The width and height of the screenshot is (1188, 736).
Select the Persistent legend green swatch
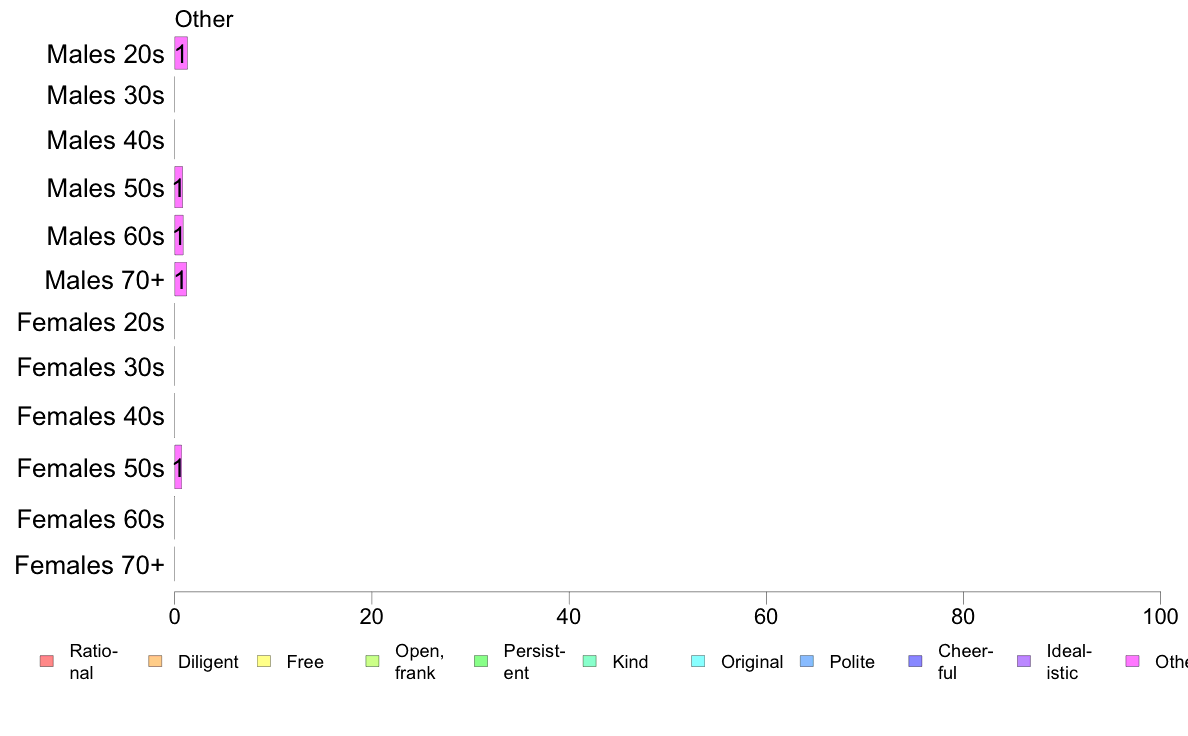point(481,661)
